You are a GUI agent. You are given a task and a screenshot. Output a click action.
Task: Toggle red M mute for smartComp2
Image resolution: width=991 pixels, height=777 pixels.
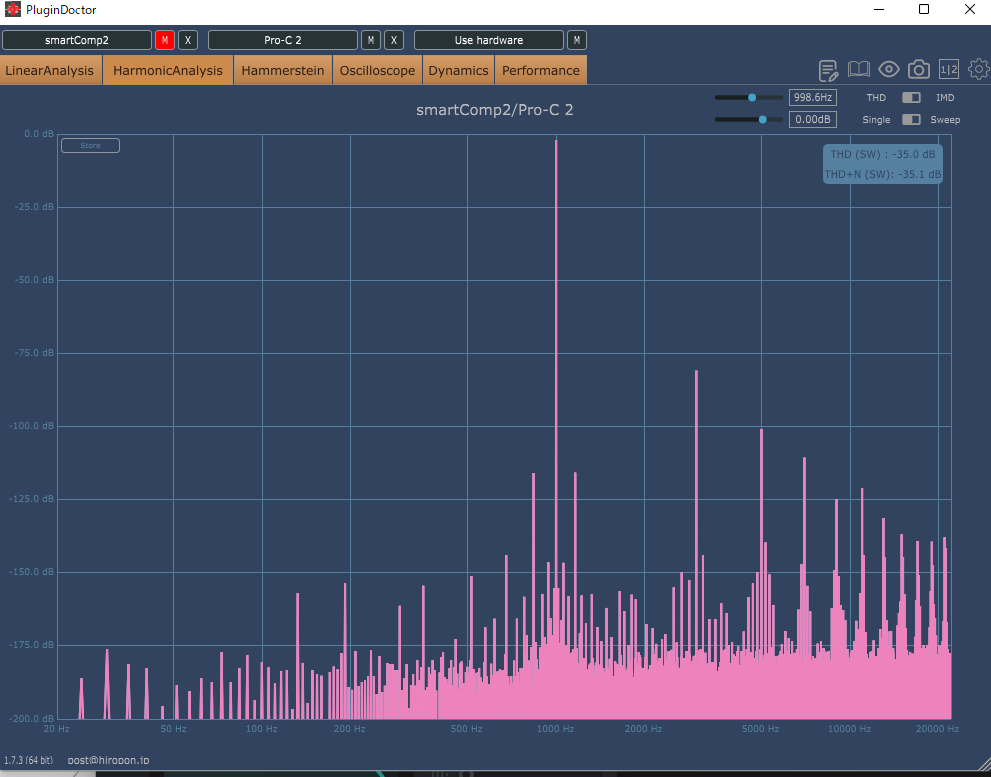(165, 40)
